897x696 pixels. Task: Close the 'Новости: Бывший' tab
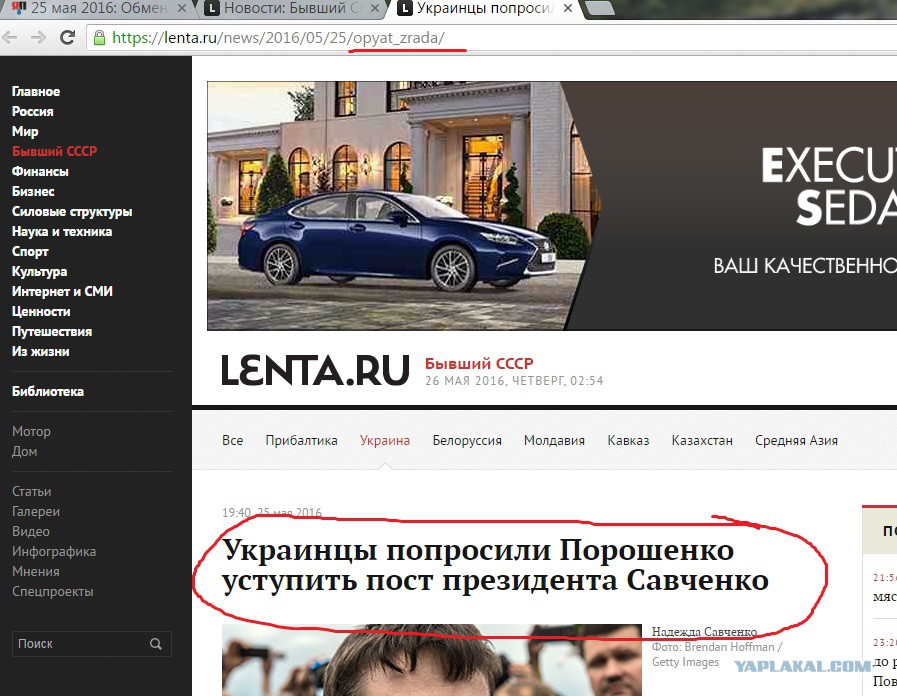(375, 9)
